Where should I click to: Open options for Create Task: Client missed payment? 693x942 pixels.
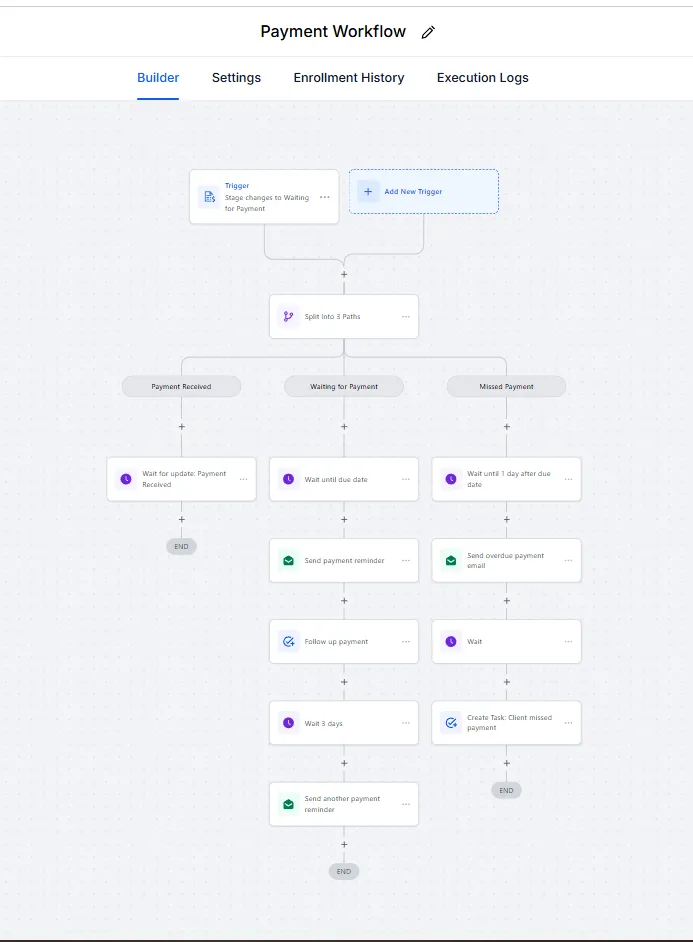point(568,723)
